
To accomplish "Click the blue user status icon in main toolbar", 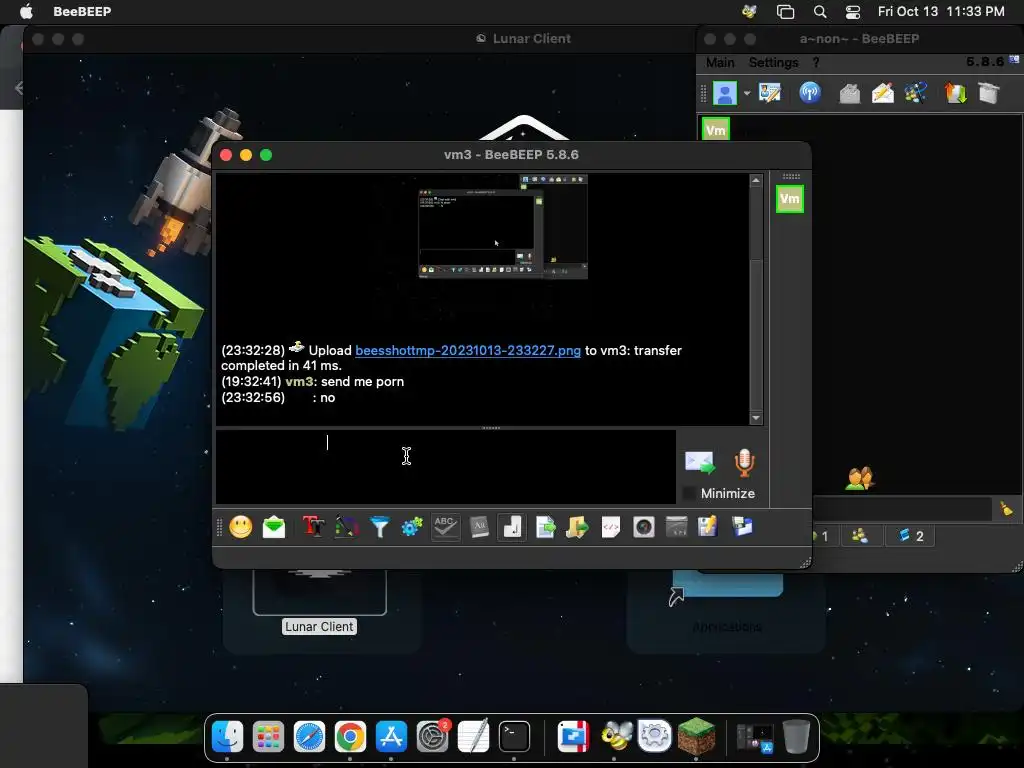I will tap(725, 93).
